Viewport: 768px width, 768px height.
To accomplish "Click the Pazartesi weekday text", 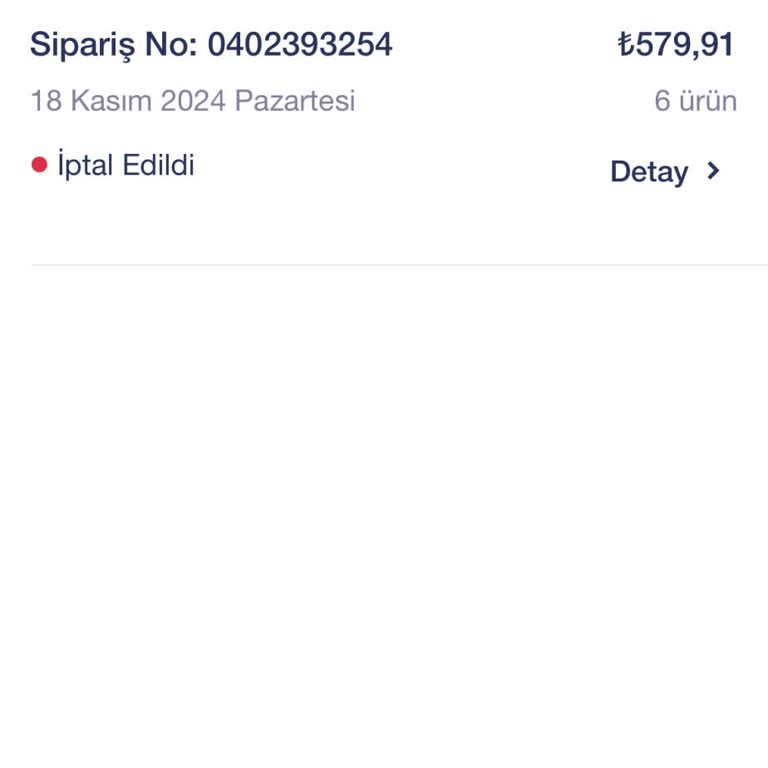I will pos(295,101).
